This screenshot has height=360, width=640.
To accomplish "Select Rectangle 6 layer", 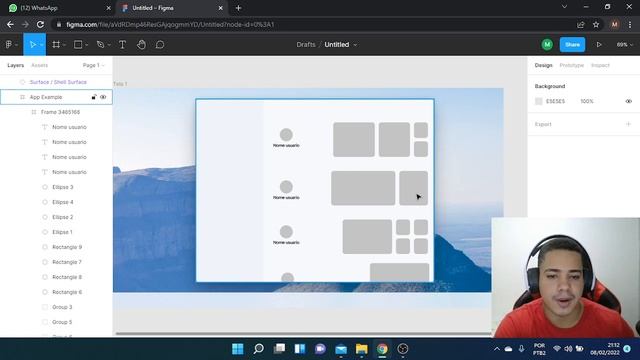I will click(x=67, y=292).
